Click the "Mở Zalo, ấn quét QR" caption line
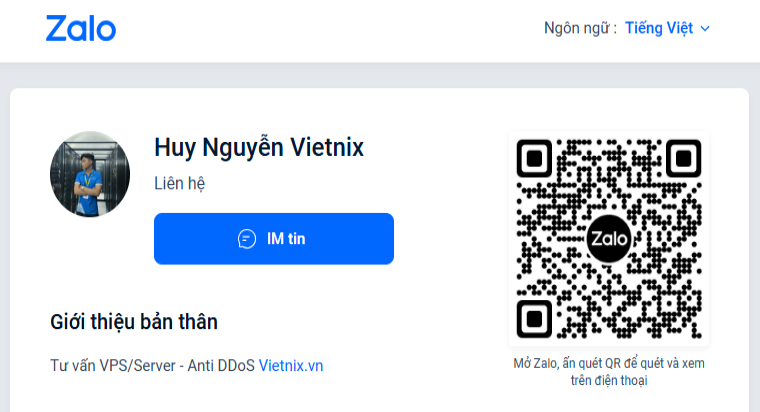Screen dimensions: 760x412 [609, 364]
